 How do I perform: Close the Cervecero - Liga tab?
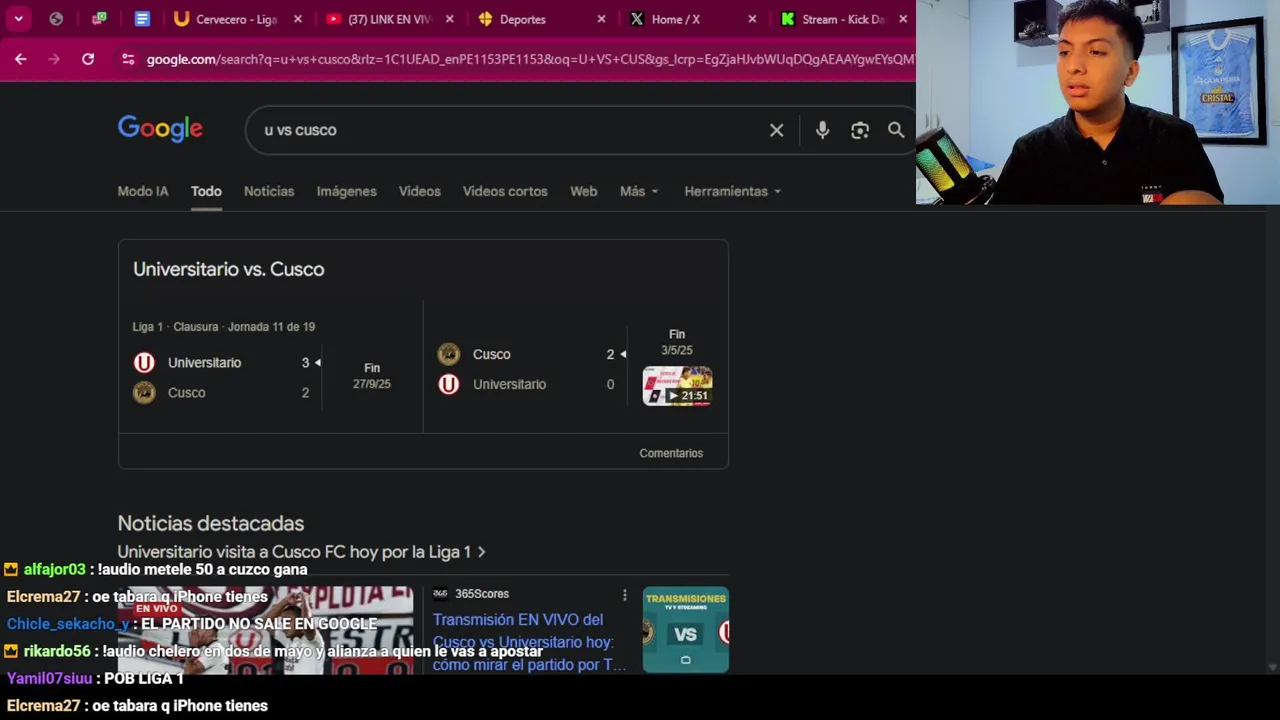pyautogui.click(x=297, y=19)
